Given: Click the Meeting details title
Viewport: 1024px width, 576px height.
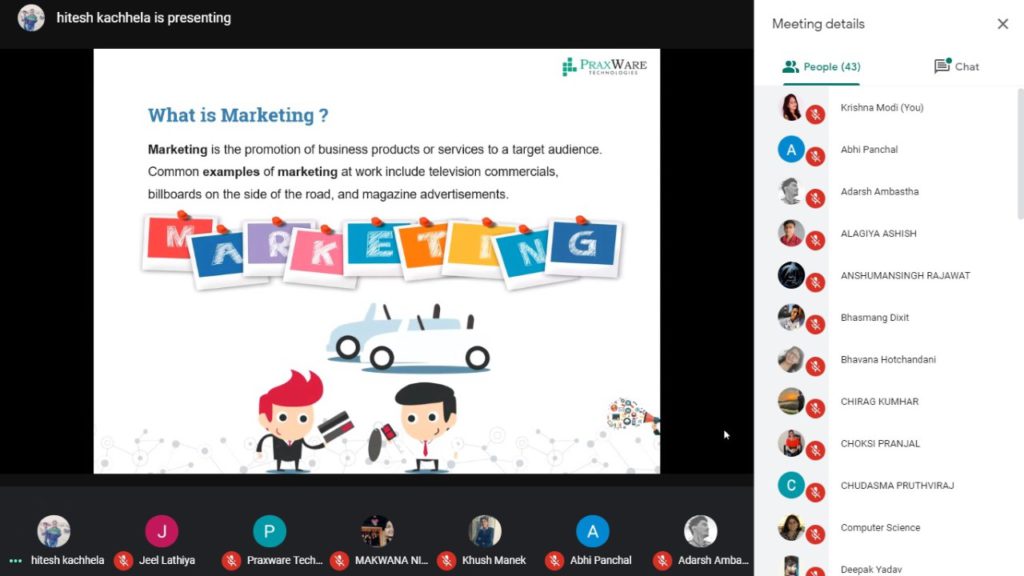Looking at the screenshot, I should pos(818,24).
